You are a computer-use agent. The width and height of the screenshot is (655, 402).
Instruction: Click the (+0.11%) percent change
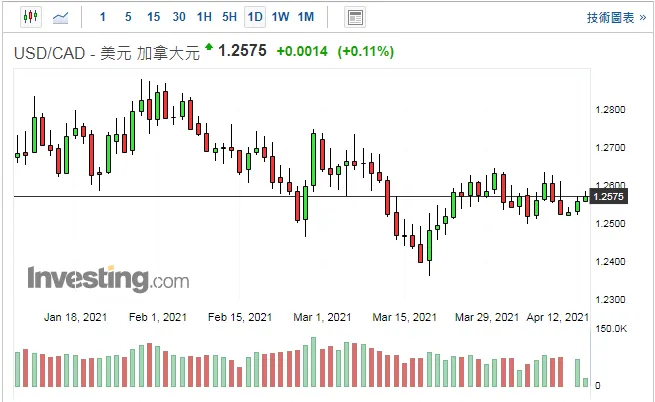coord(366,51)
